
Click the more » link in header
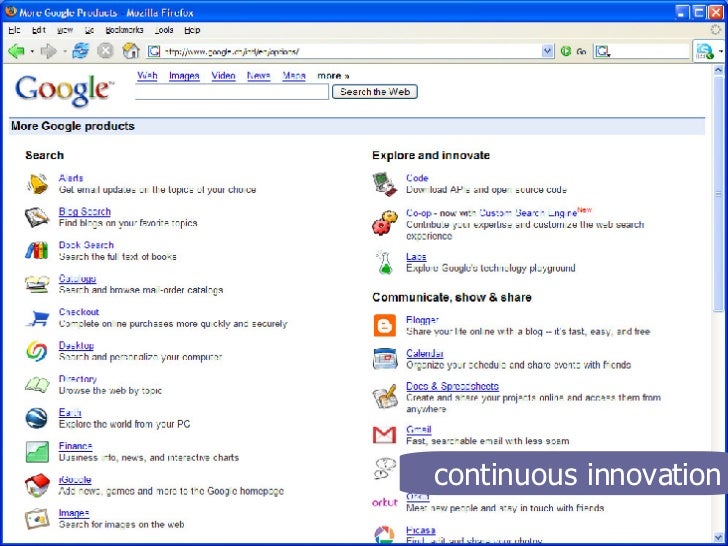pos(333,76)
